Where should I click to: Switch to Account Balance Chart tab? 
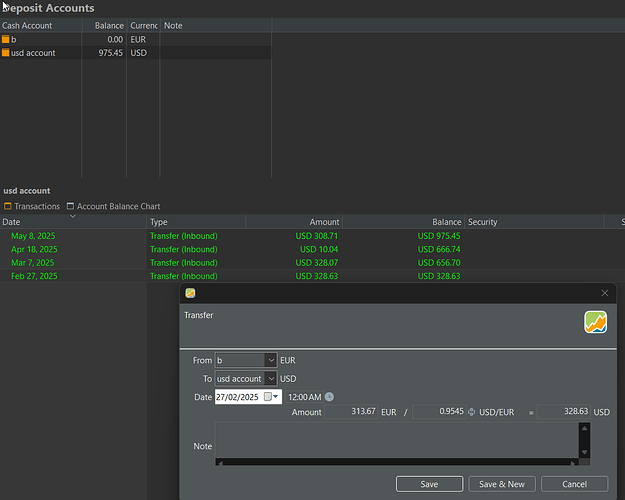(114, 206)
